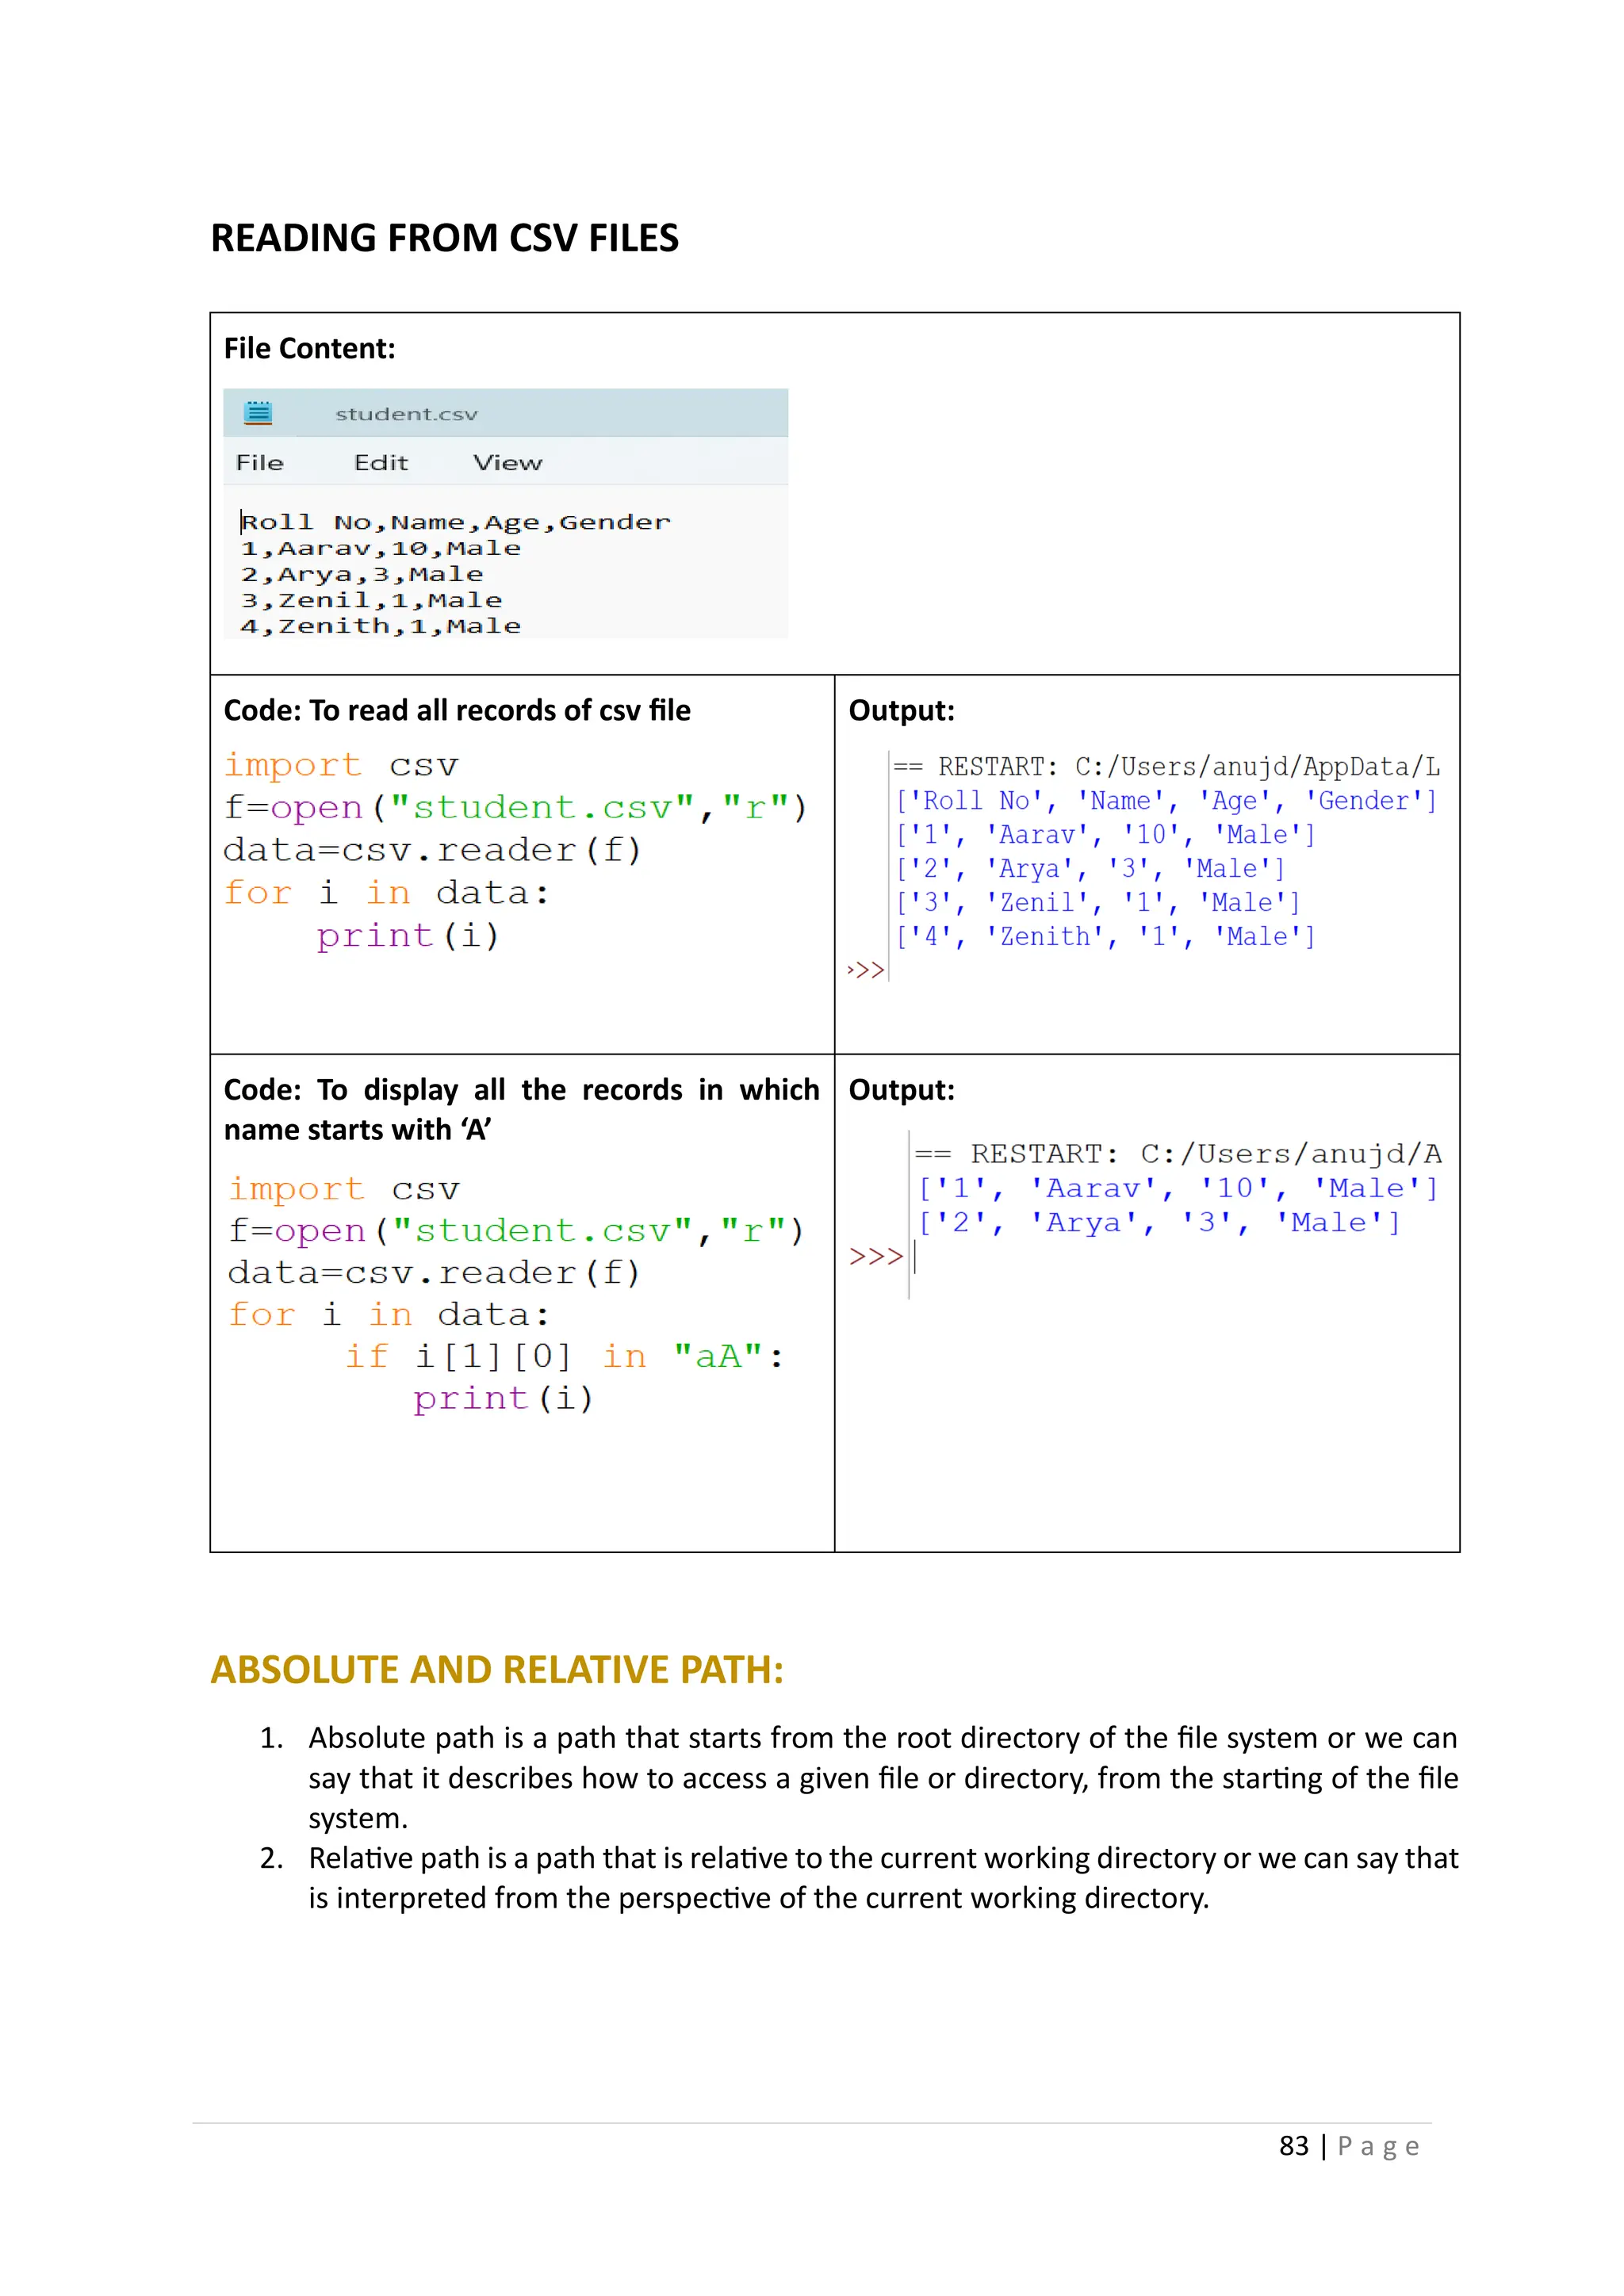1624x2296 pixels.
Task: Click 'Code: To read all records of csv file'
Action: click(457, 711)
